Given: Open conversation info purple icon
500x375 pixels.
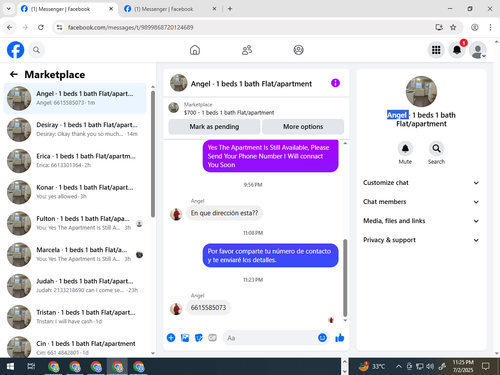Looking at the screenshot, I should coord(335,83).
